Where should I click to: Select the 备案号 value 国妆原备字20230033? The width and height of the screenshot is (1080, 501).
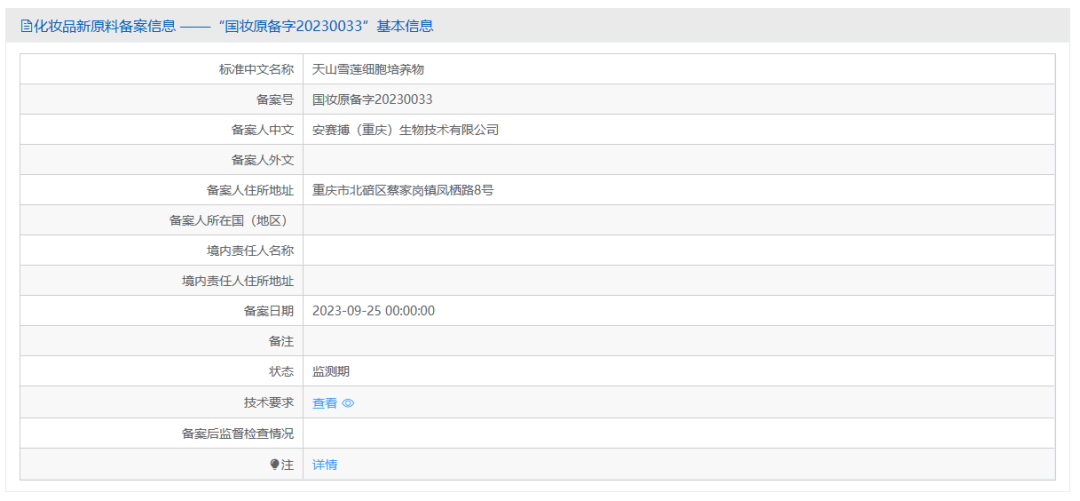(373, 99)
